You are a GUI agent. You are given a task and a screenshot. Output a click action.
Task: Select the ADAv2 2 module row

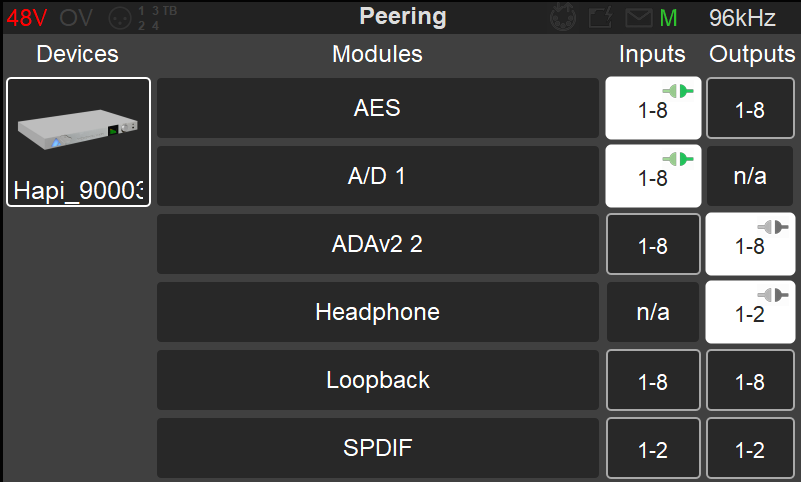(378, 244)
